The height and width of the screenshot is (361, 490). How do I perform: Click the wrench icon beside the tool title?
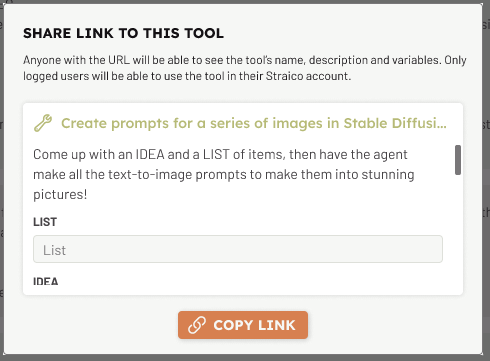[43, 123]
